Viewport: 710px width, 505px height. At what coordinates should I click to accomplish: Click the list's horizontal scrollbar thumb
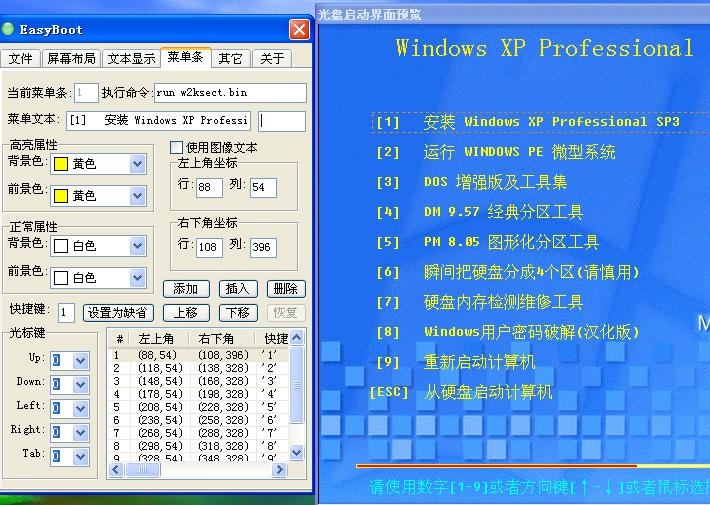pyautogui.click(x=143, y=470)
